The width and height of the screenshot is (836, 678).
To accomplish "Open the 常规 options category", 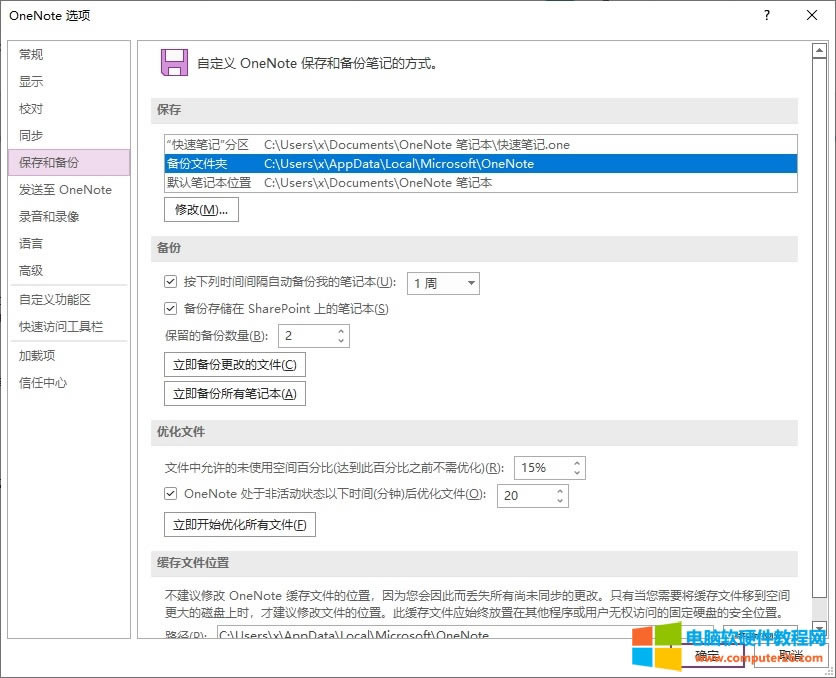I will pos(32,55).
